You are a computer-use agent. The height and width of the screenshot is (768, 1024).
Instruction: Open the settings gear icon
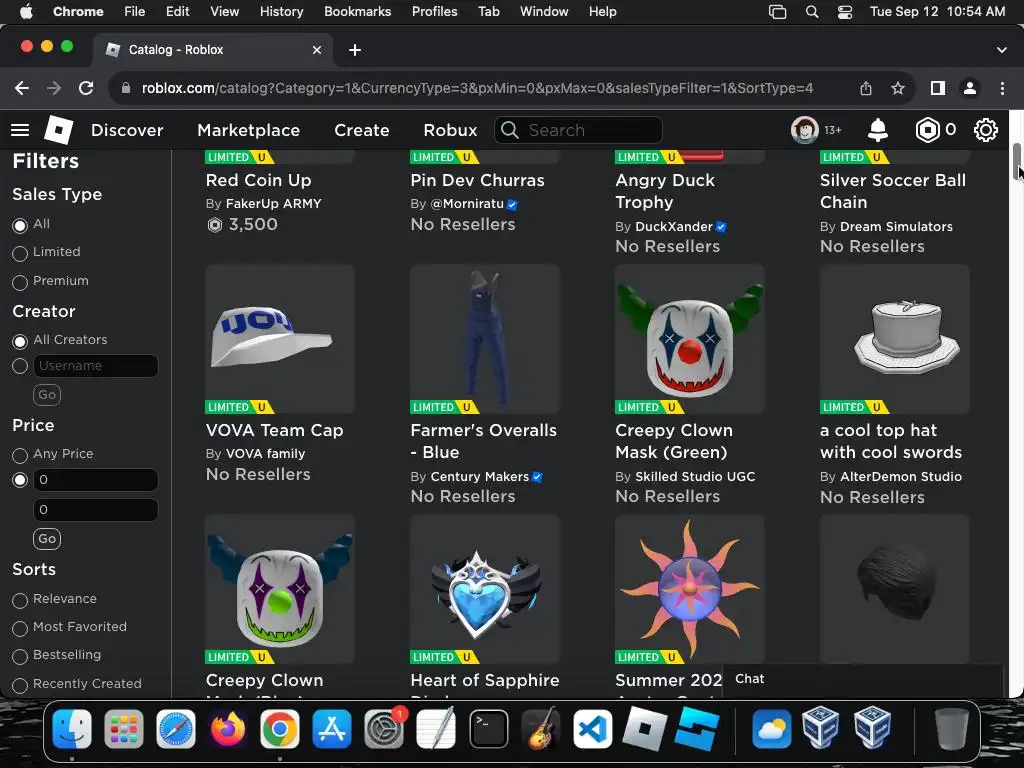click(x=985, y=130)
